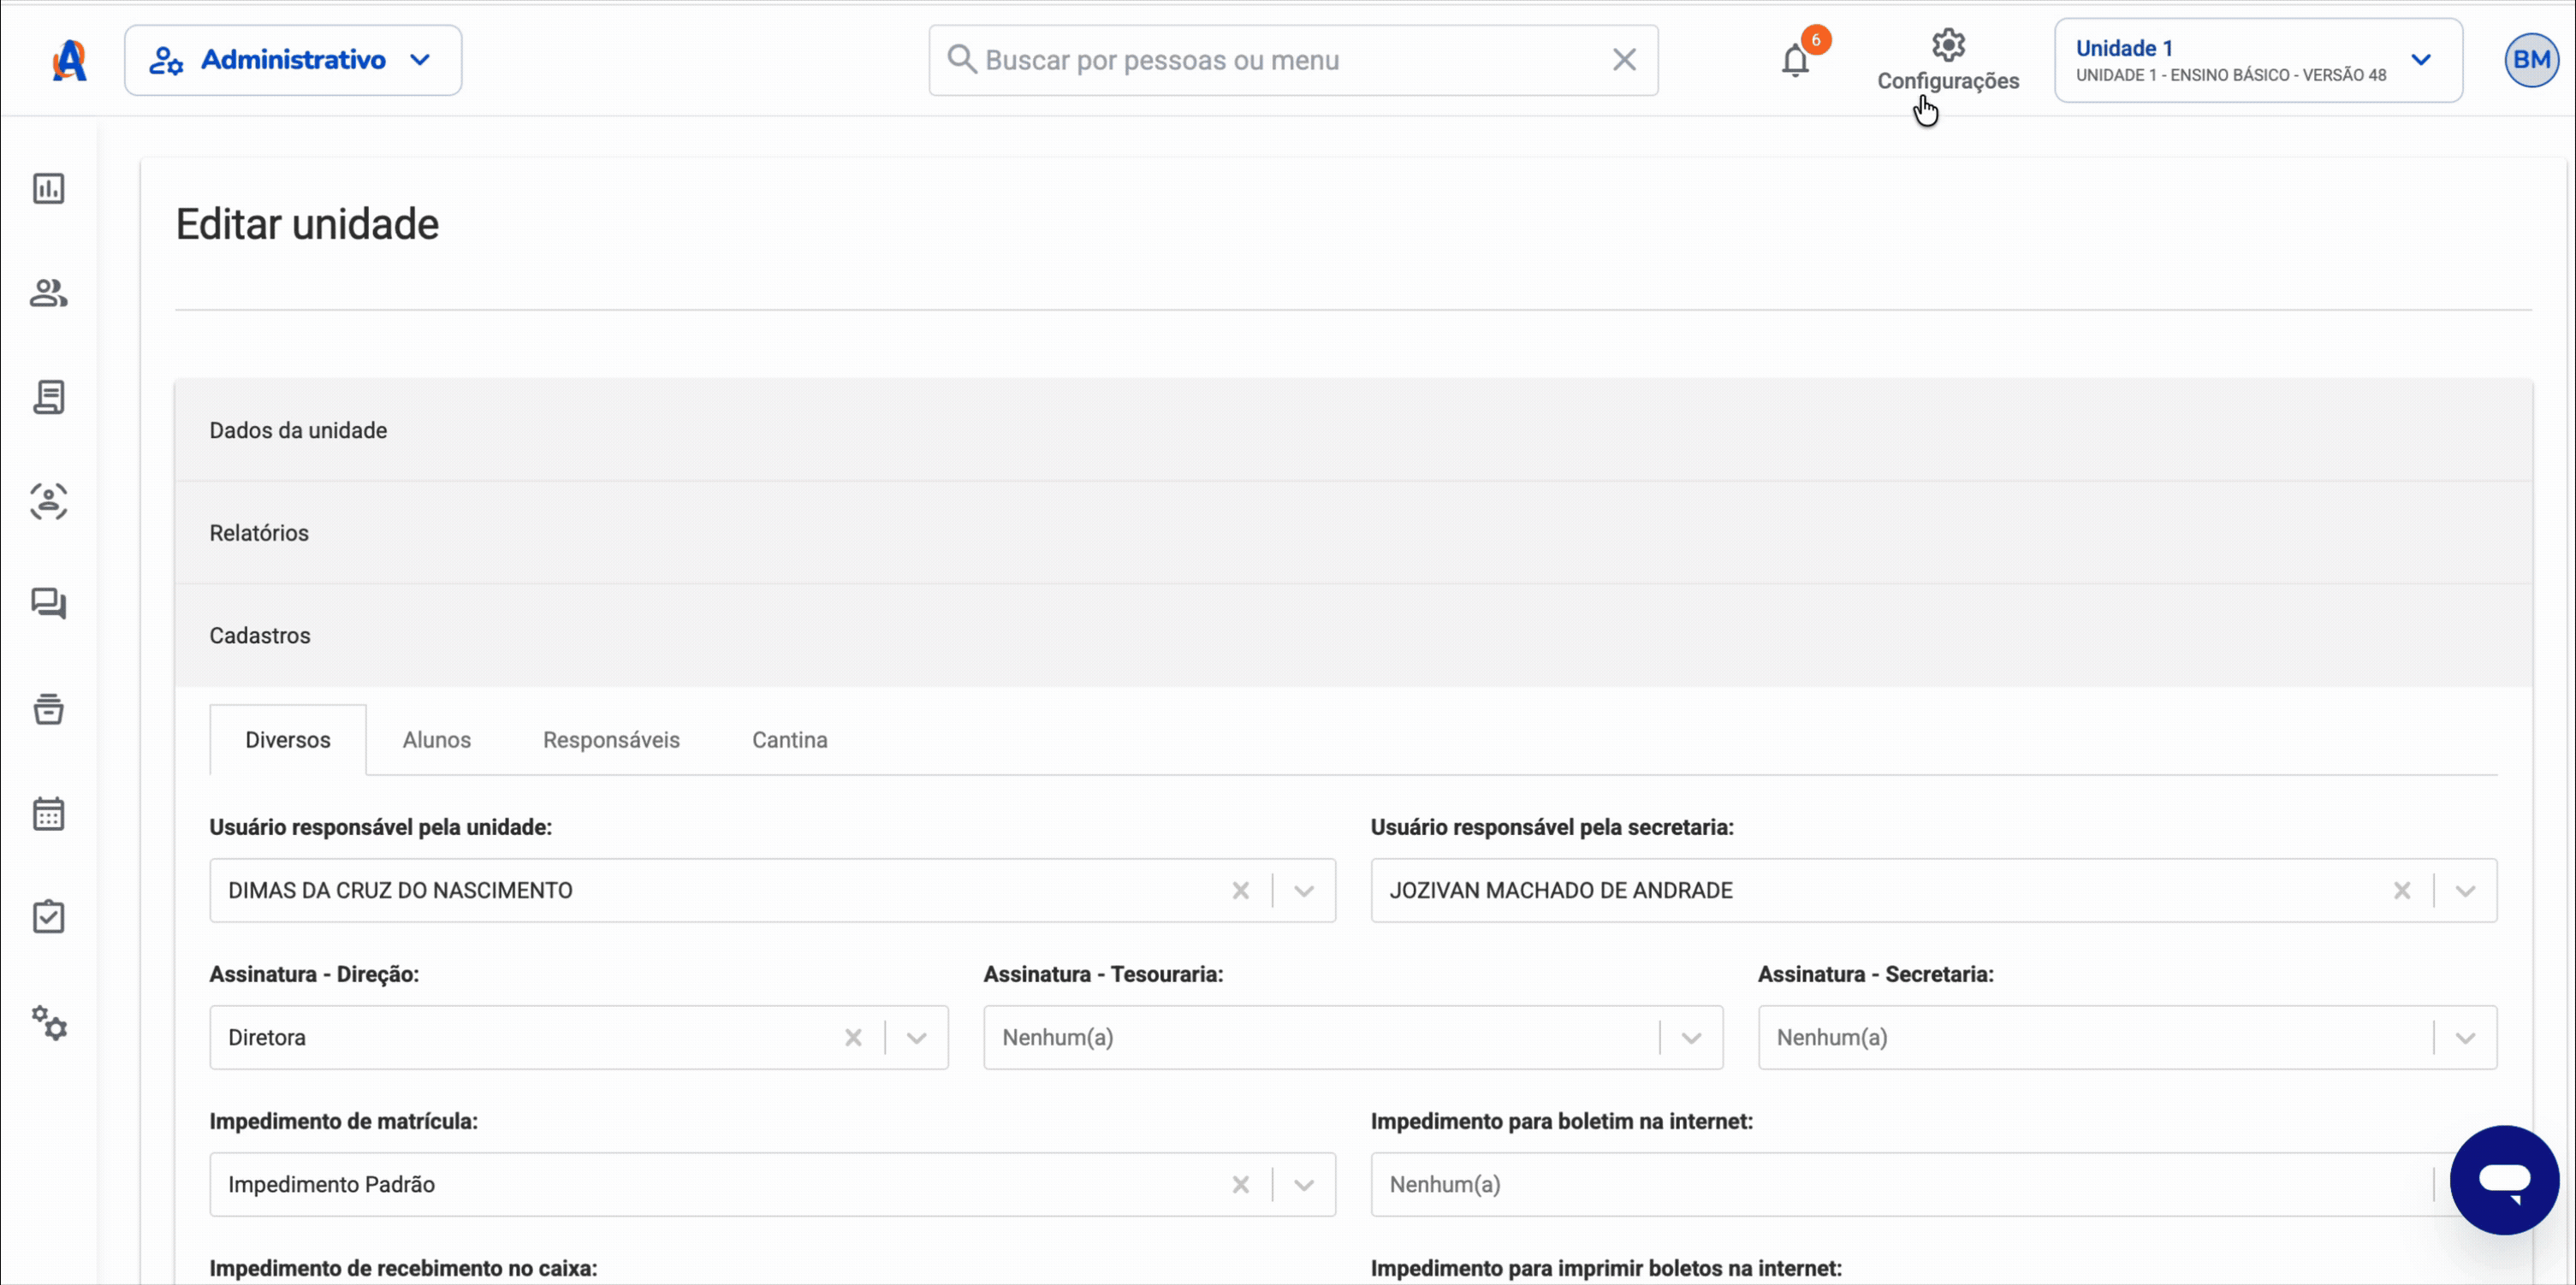Expand Impedimento de matrícula dropdown arrow
Viewport: 2576px width, 1285px height.
pos(1304,1184)
